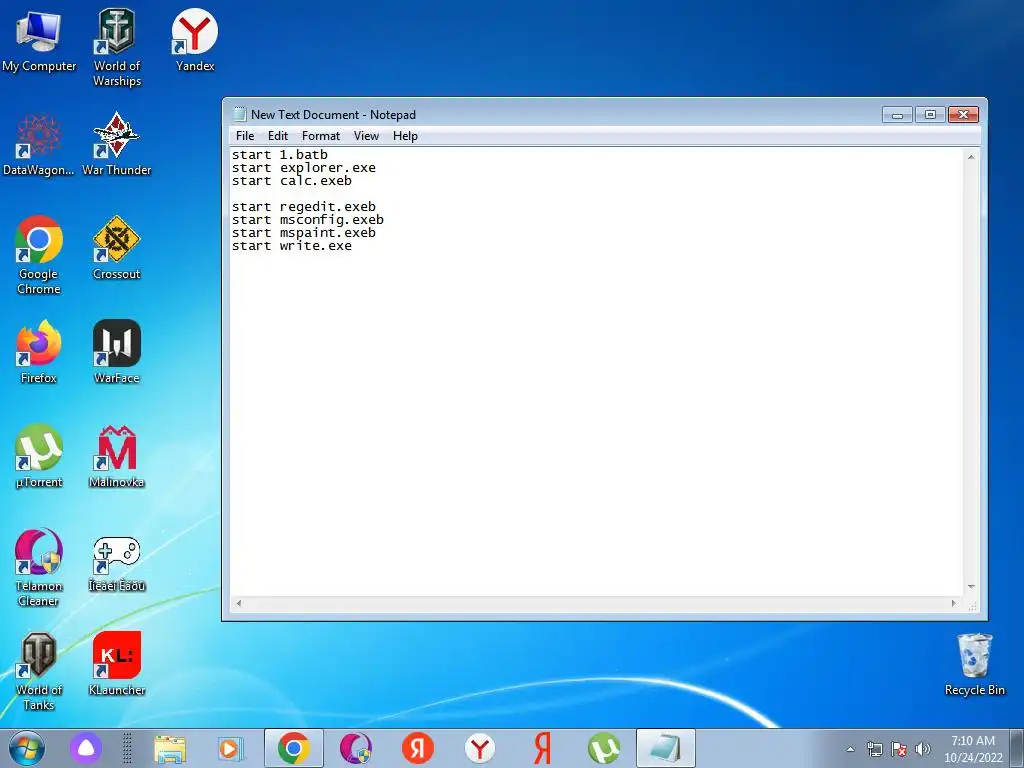The height and width of the screenshot is (768, 1024).
Task: Click the line "start 1.batb"
Action: pyautogui.click(x=280, y=155)
